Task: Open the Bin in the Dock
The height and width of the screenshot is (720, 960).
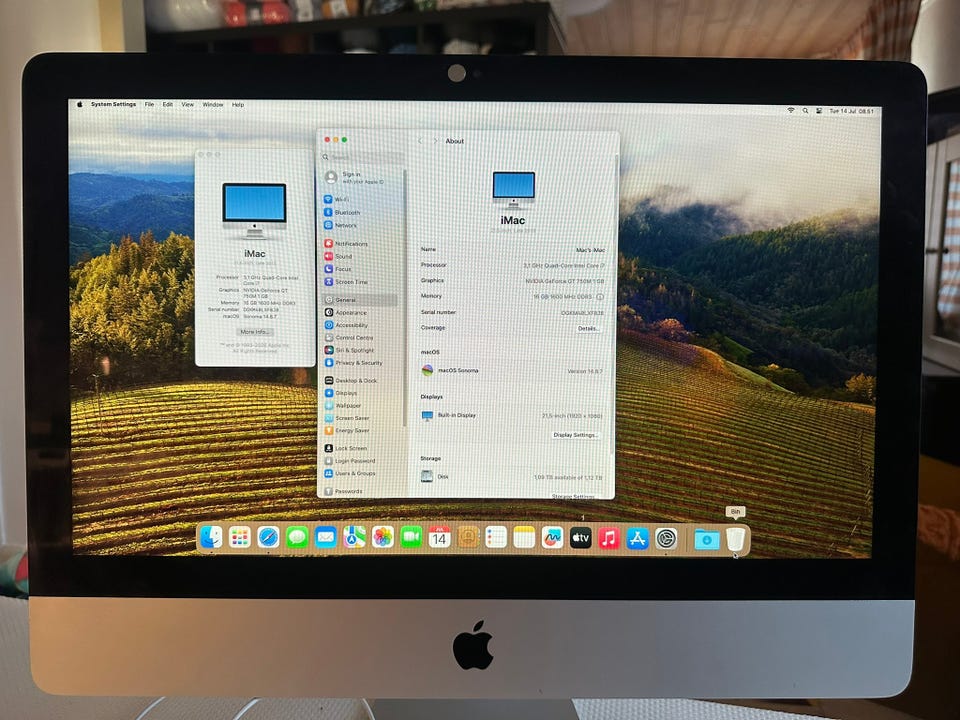Action: click(x=735, y=539)
